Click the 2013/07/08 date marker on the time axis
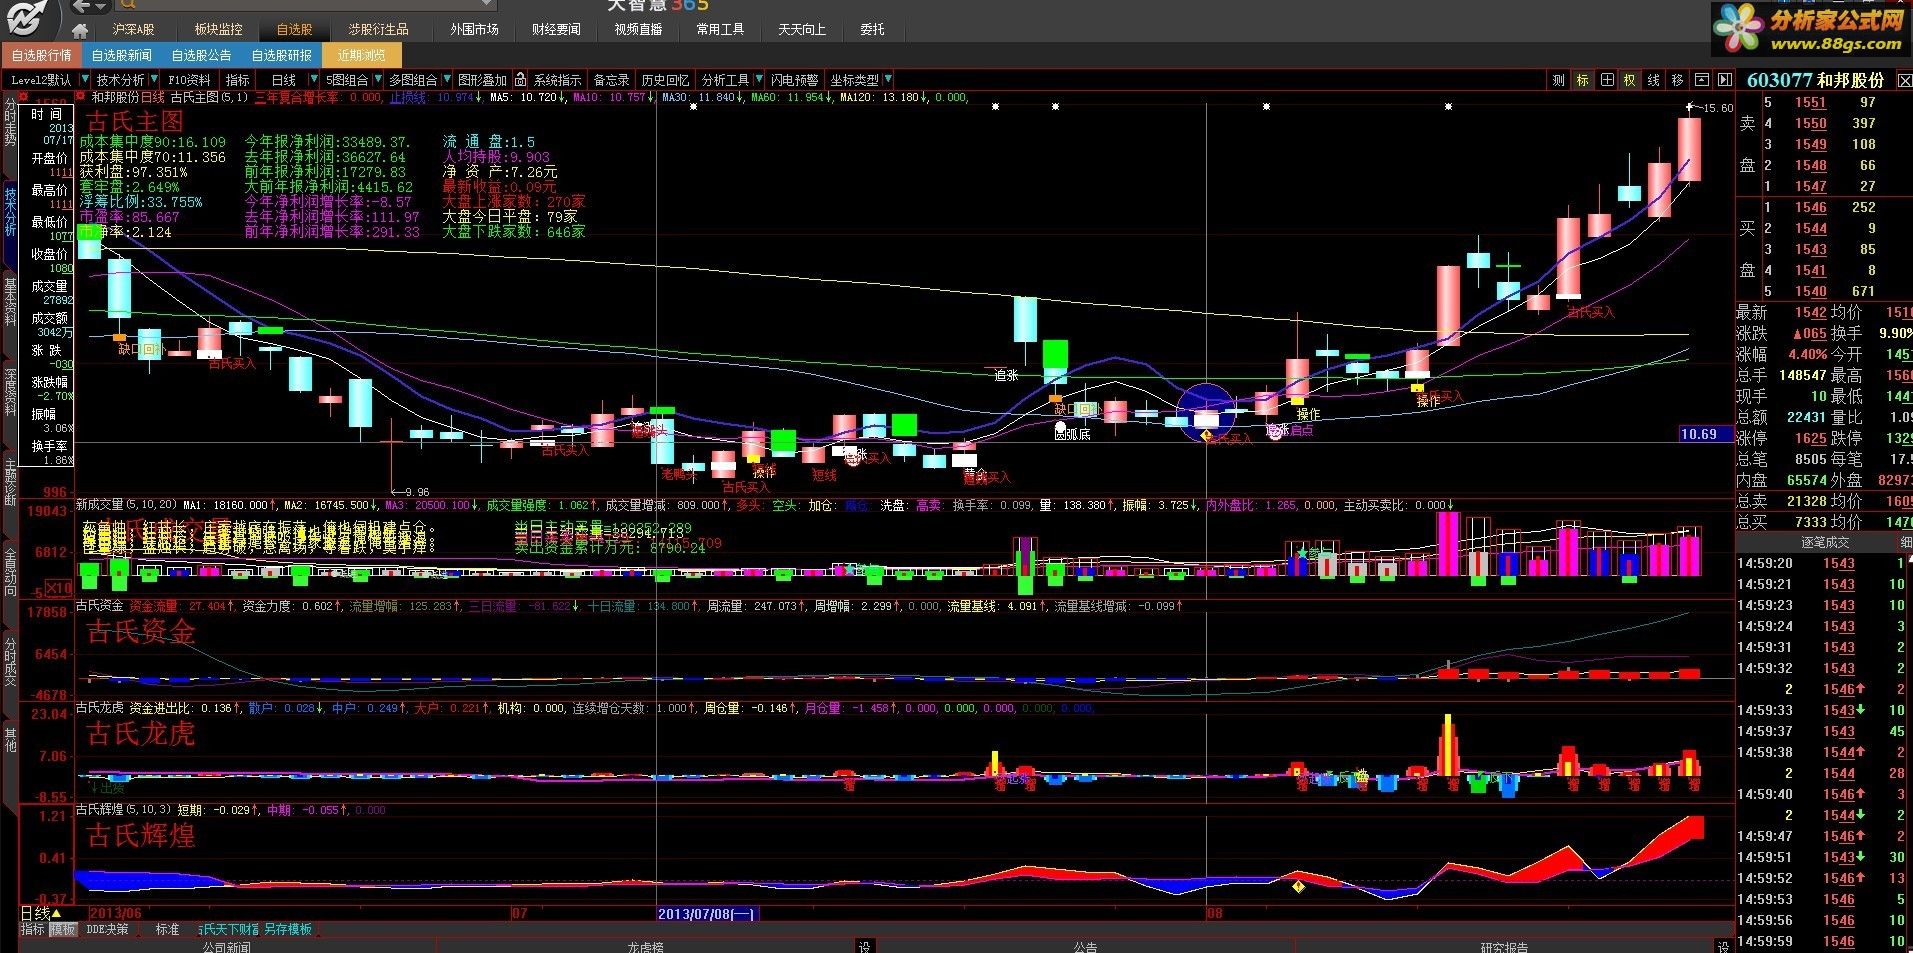Viewport: 1913px width, 953px height. coord(707,913)
